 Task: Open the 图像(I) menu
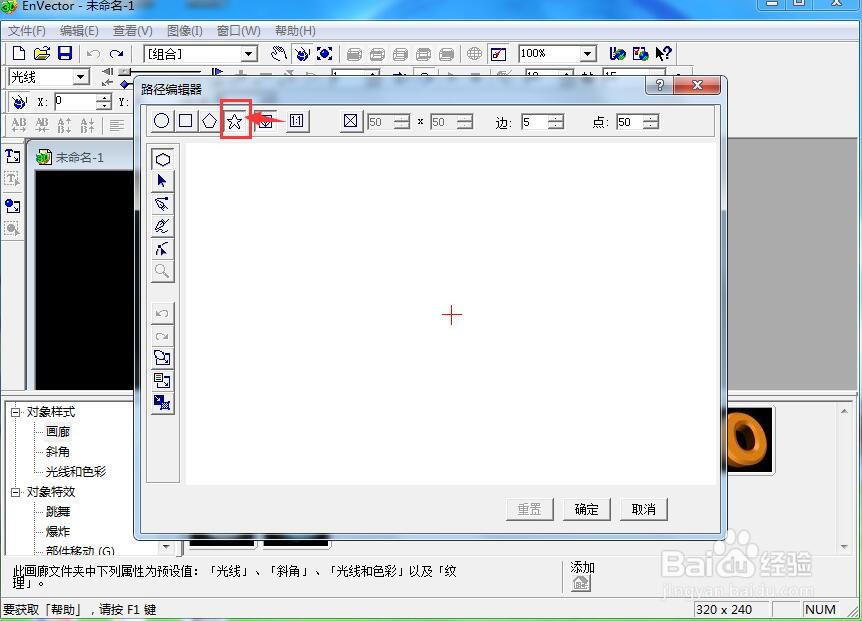tap(185, 31)
